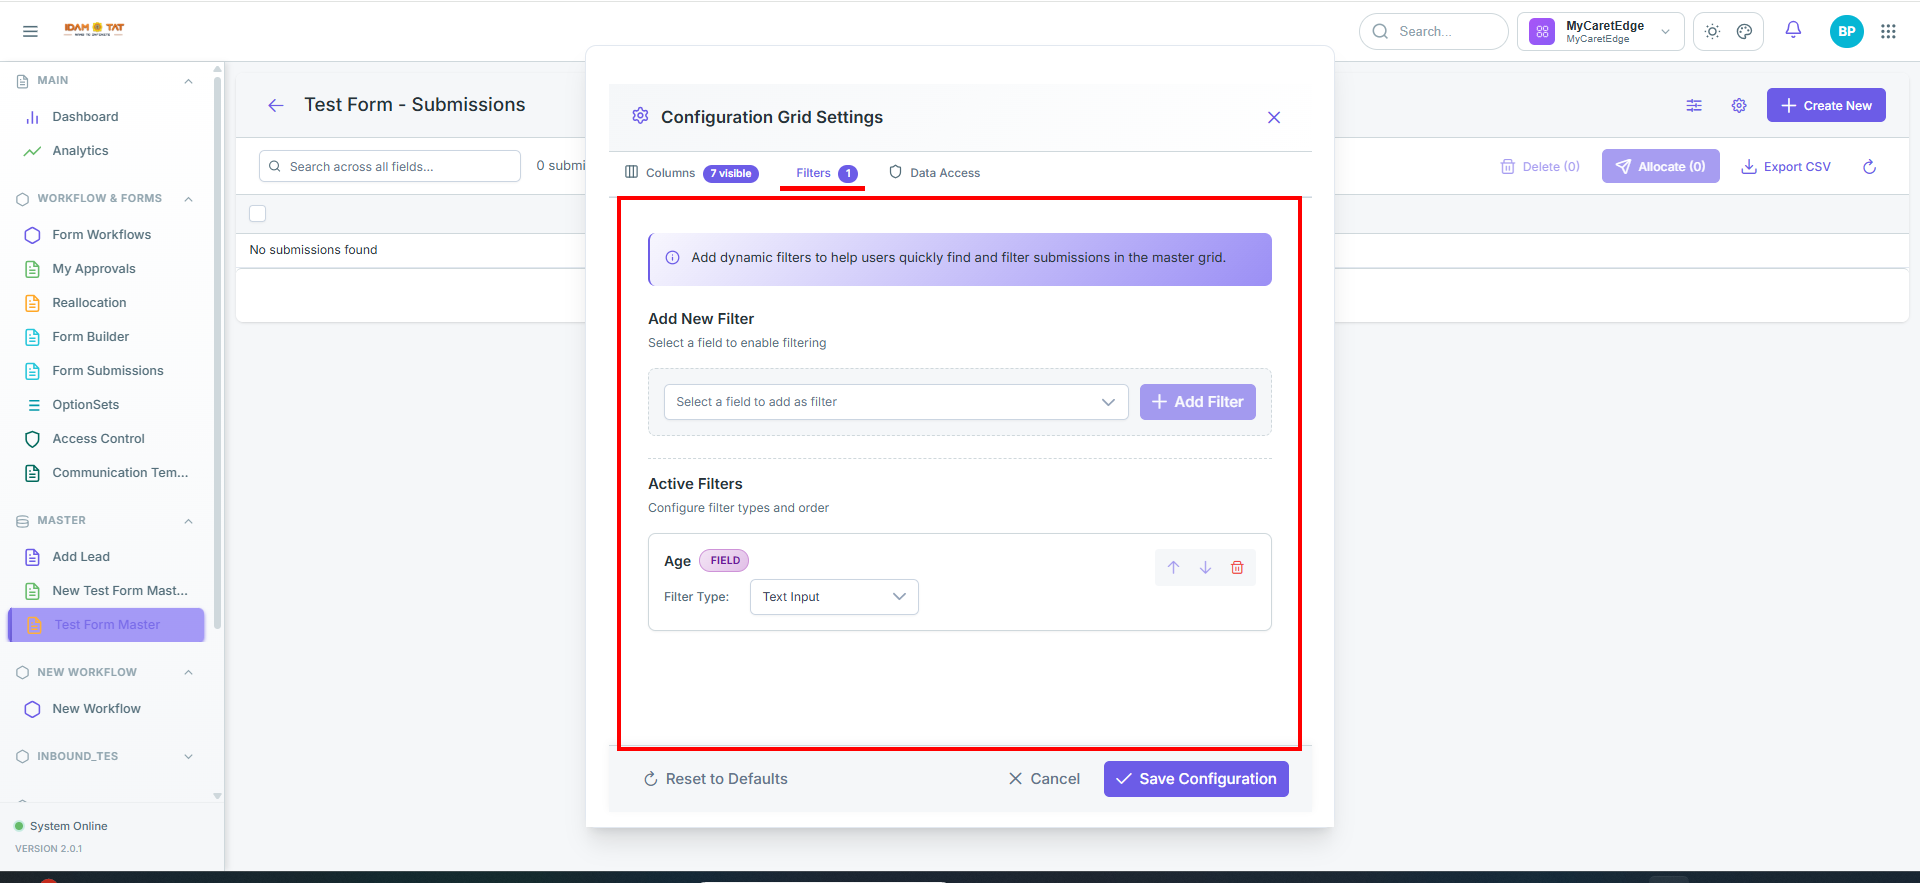Screen dimensions: 1920x883
Task: Click the refresh submissions icon
Action: (x=1869, y=167)
